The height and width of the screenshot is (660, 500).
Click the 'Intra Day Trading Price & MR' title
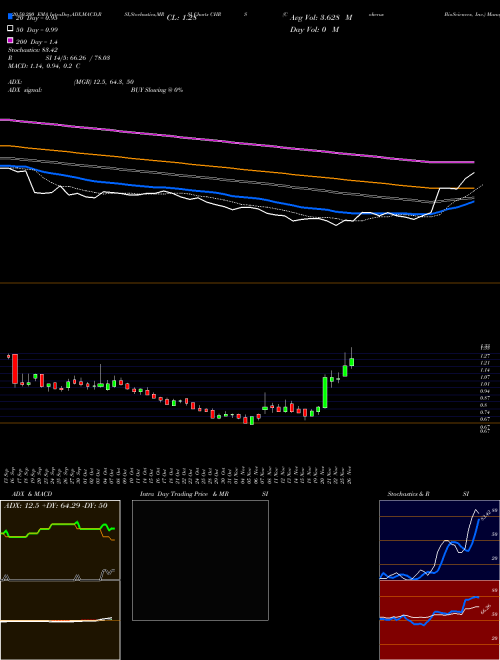184,494
